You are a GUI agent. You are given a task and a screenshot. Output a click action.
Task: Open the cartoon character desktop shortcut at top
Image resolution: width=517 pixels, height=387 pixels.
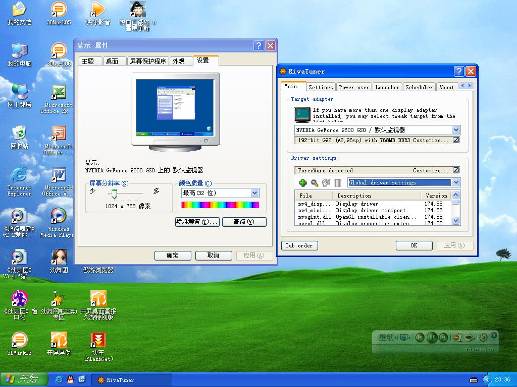point(137,16)
